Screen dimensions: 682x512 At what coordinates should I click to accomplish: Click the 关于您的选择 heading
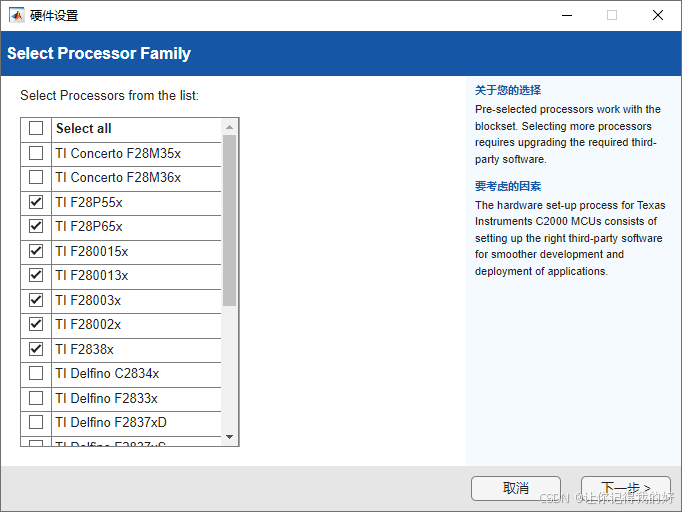tap(508, 90)
